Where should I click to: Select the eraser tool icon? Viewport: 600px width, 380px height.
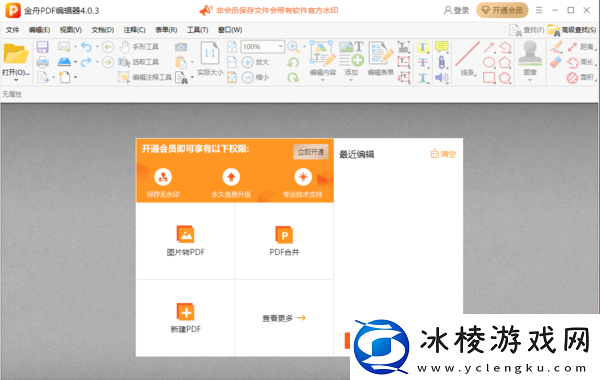556,62
